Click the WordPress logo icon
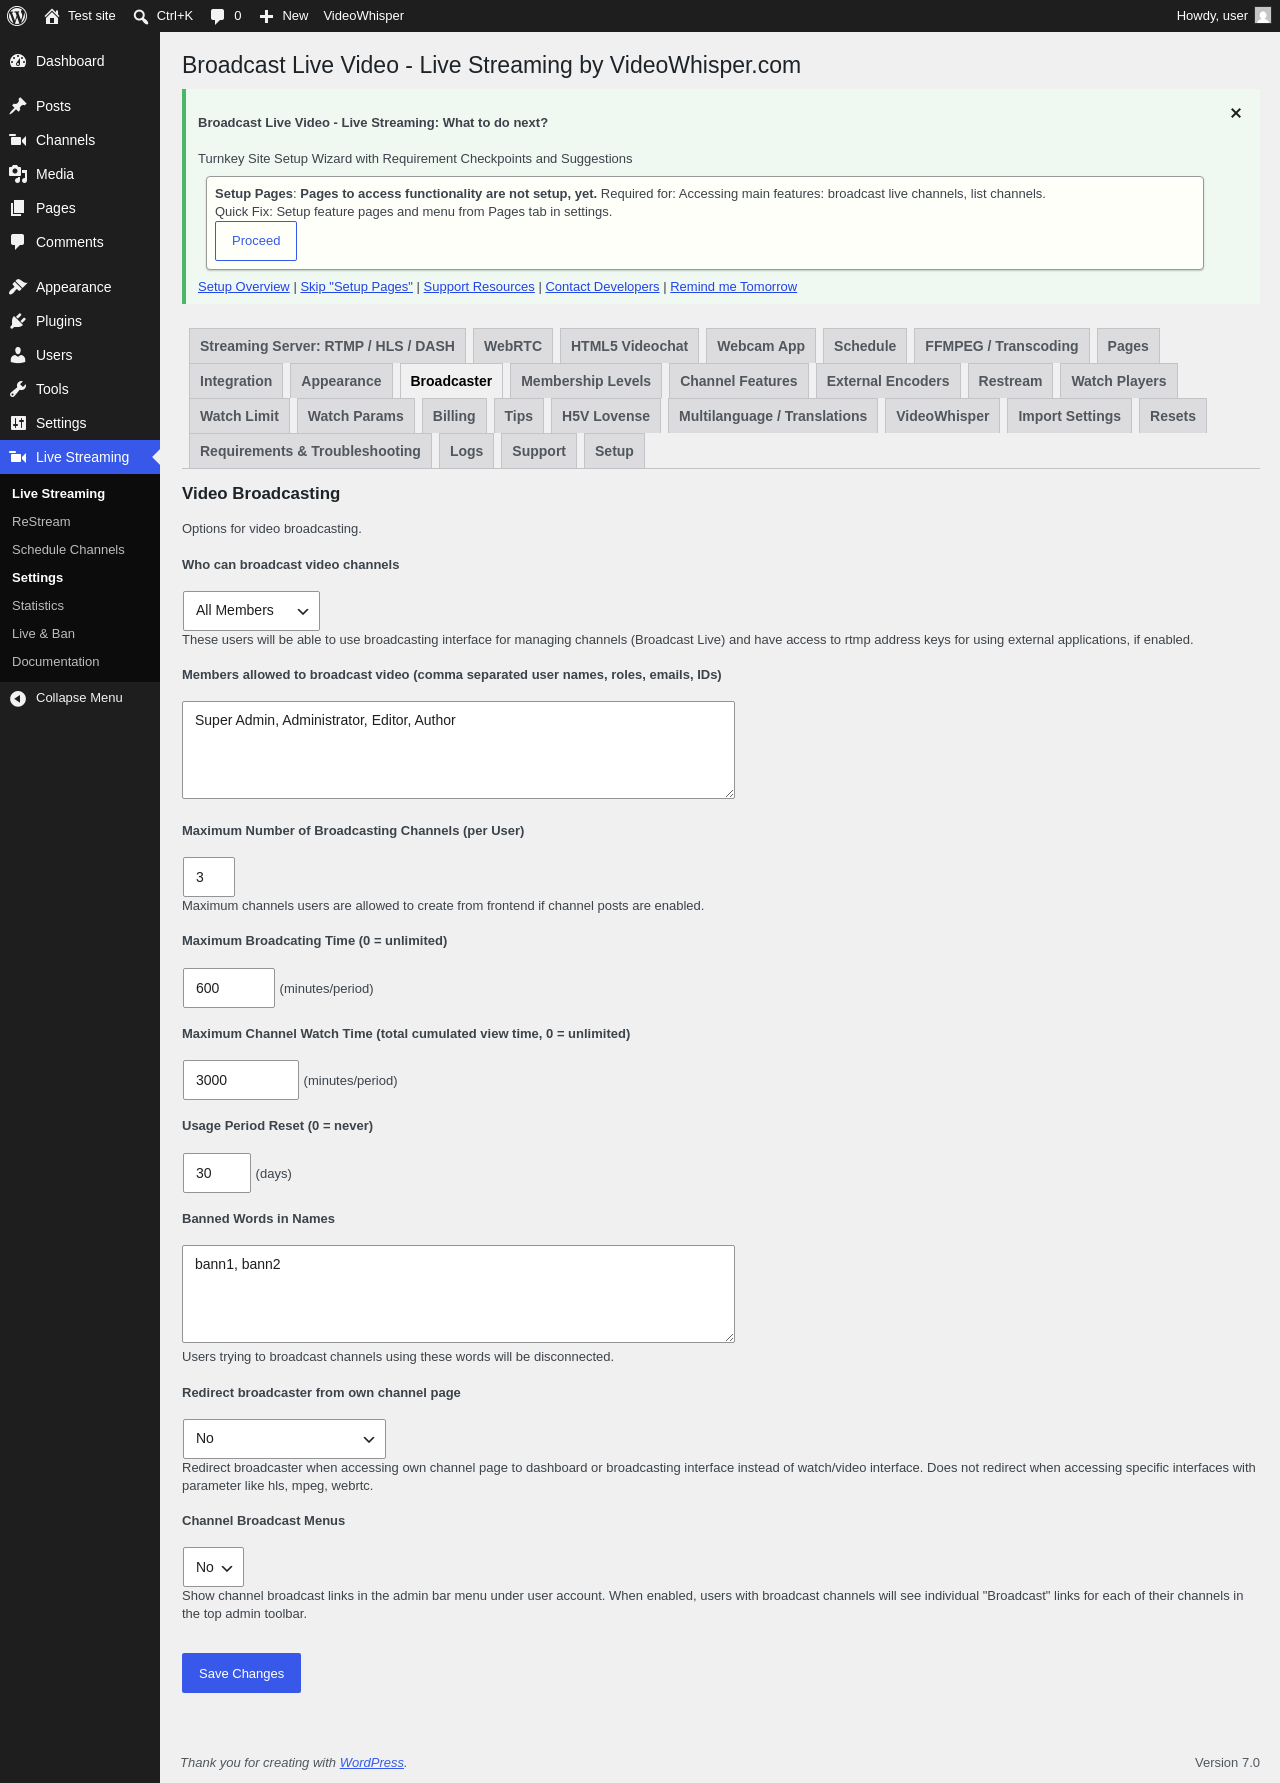Image resolution: width=1280 pixels, height=1783 pixels. (x=17, y=16)
